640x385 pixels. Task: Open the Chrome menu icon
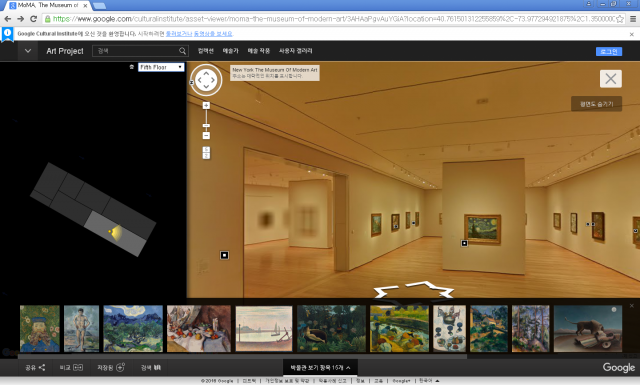click(633, 19)
